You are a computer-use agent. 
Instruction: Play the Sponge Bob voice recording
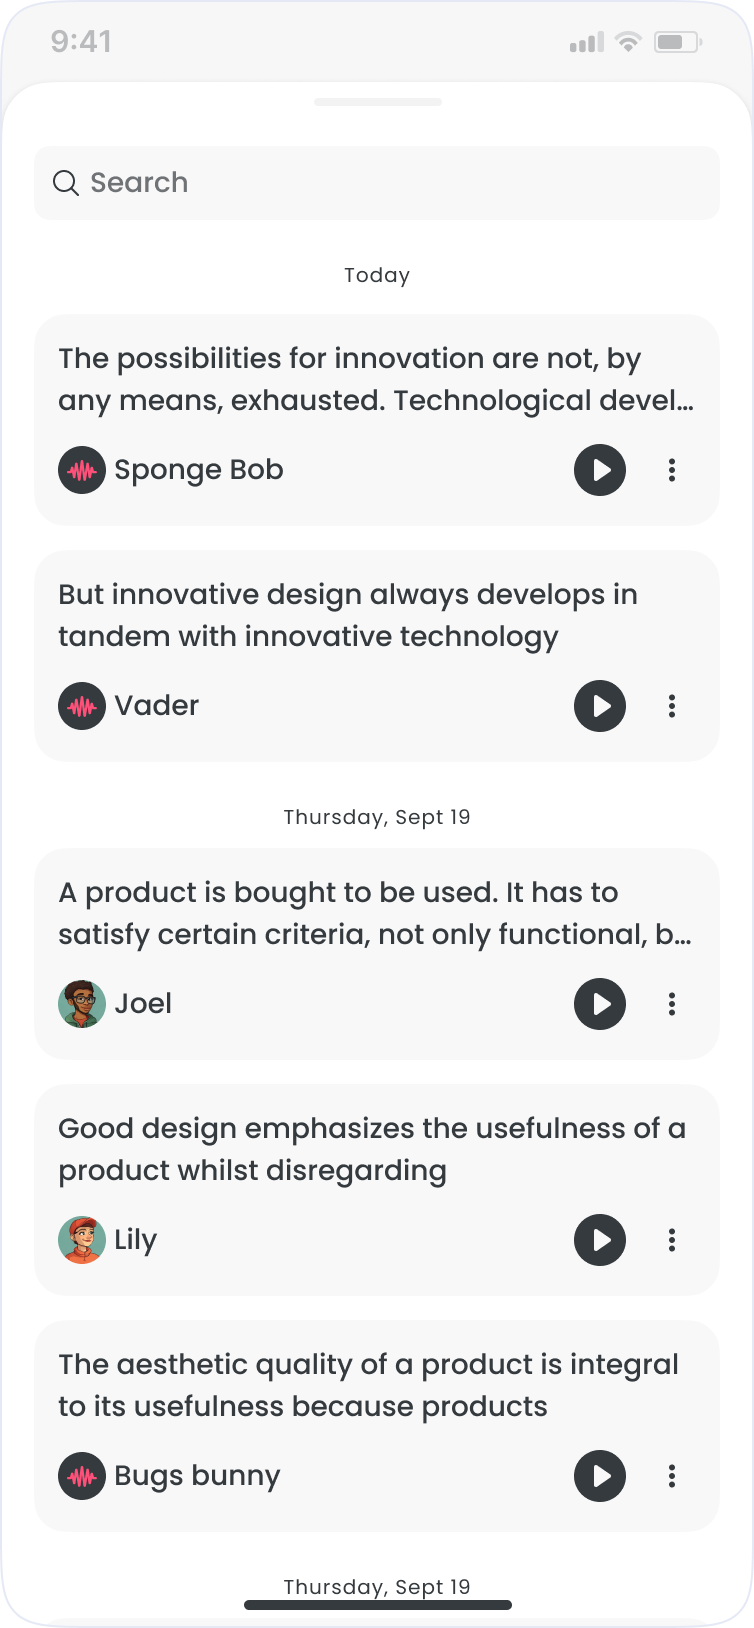[600, 470]
